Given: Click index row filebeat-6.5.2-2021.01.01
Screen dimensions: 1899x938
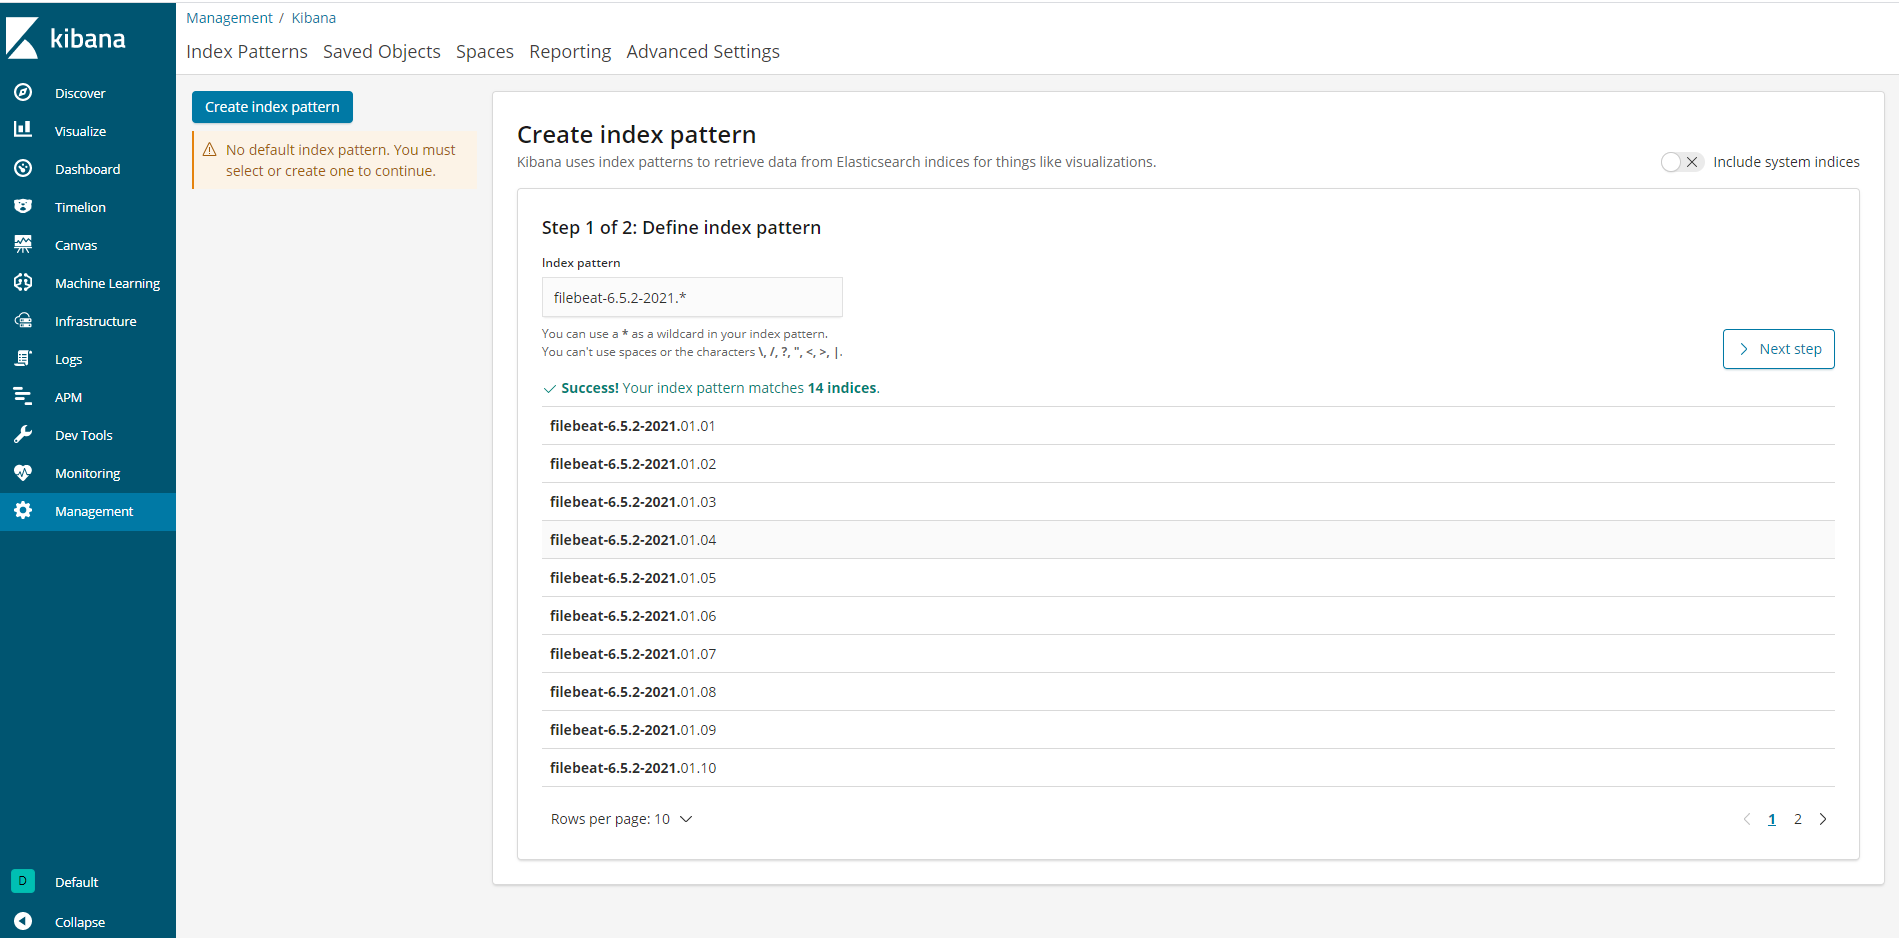Looking at the screenshot, I should point(1188,426).
